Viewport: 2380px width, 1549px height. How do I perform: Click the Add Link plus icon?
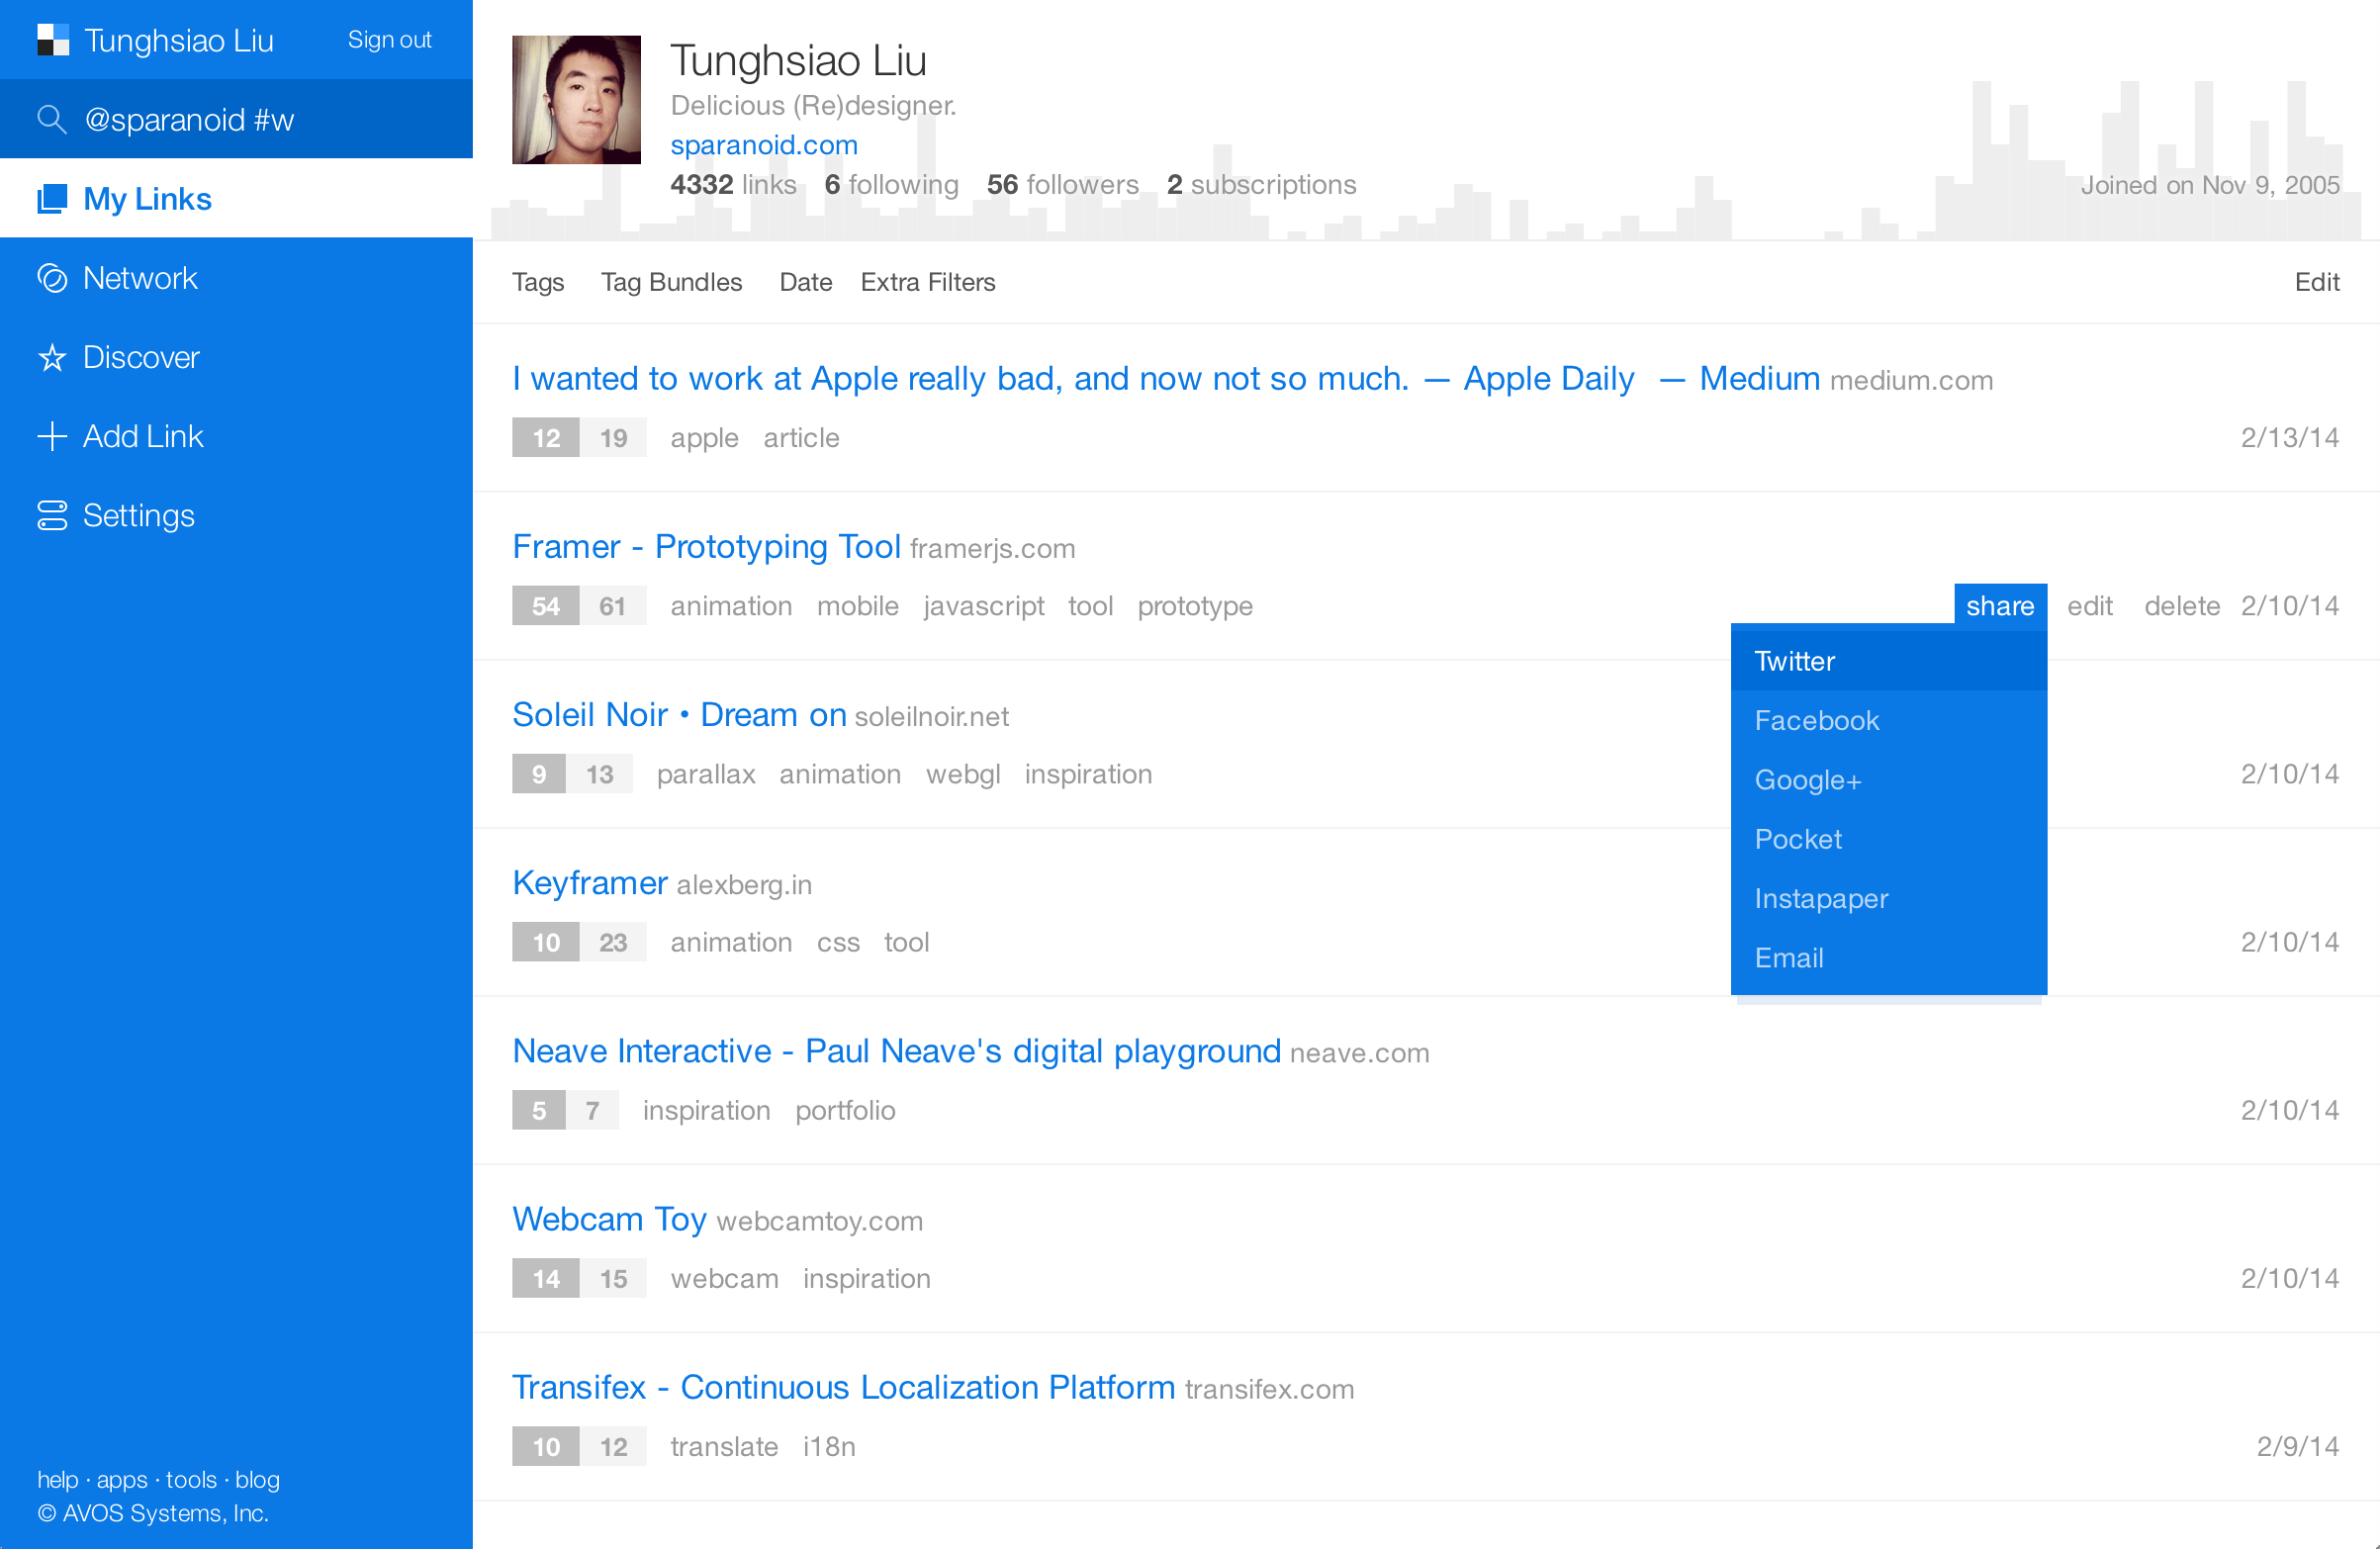tap(52, 436)
